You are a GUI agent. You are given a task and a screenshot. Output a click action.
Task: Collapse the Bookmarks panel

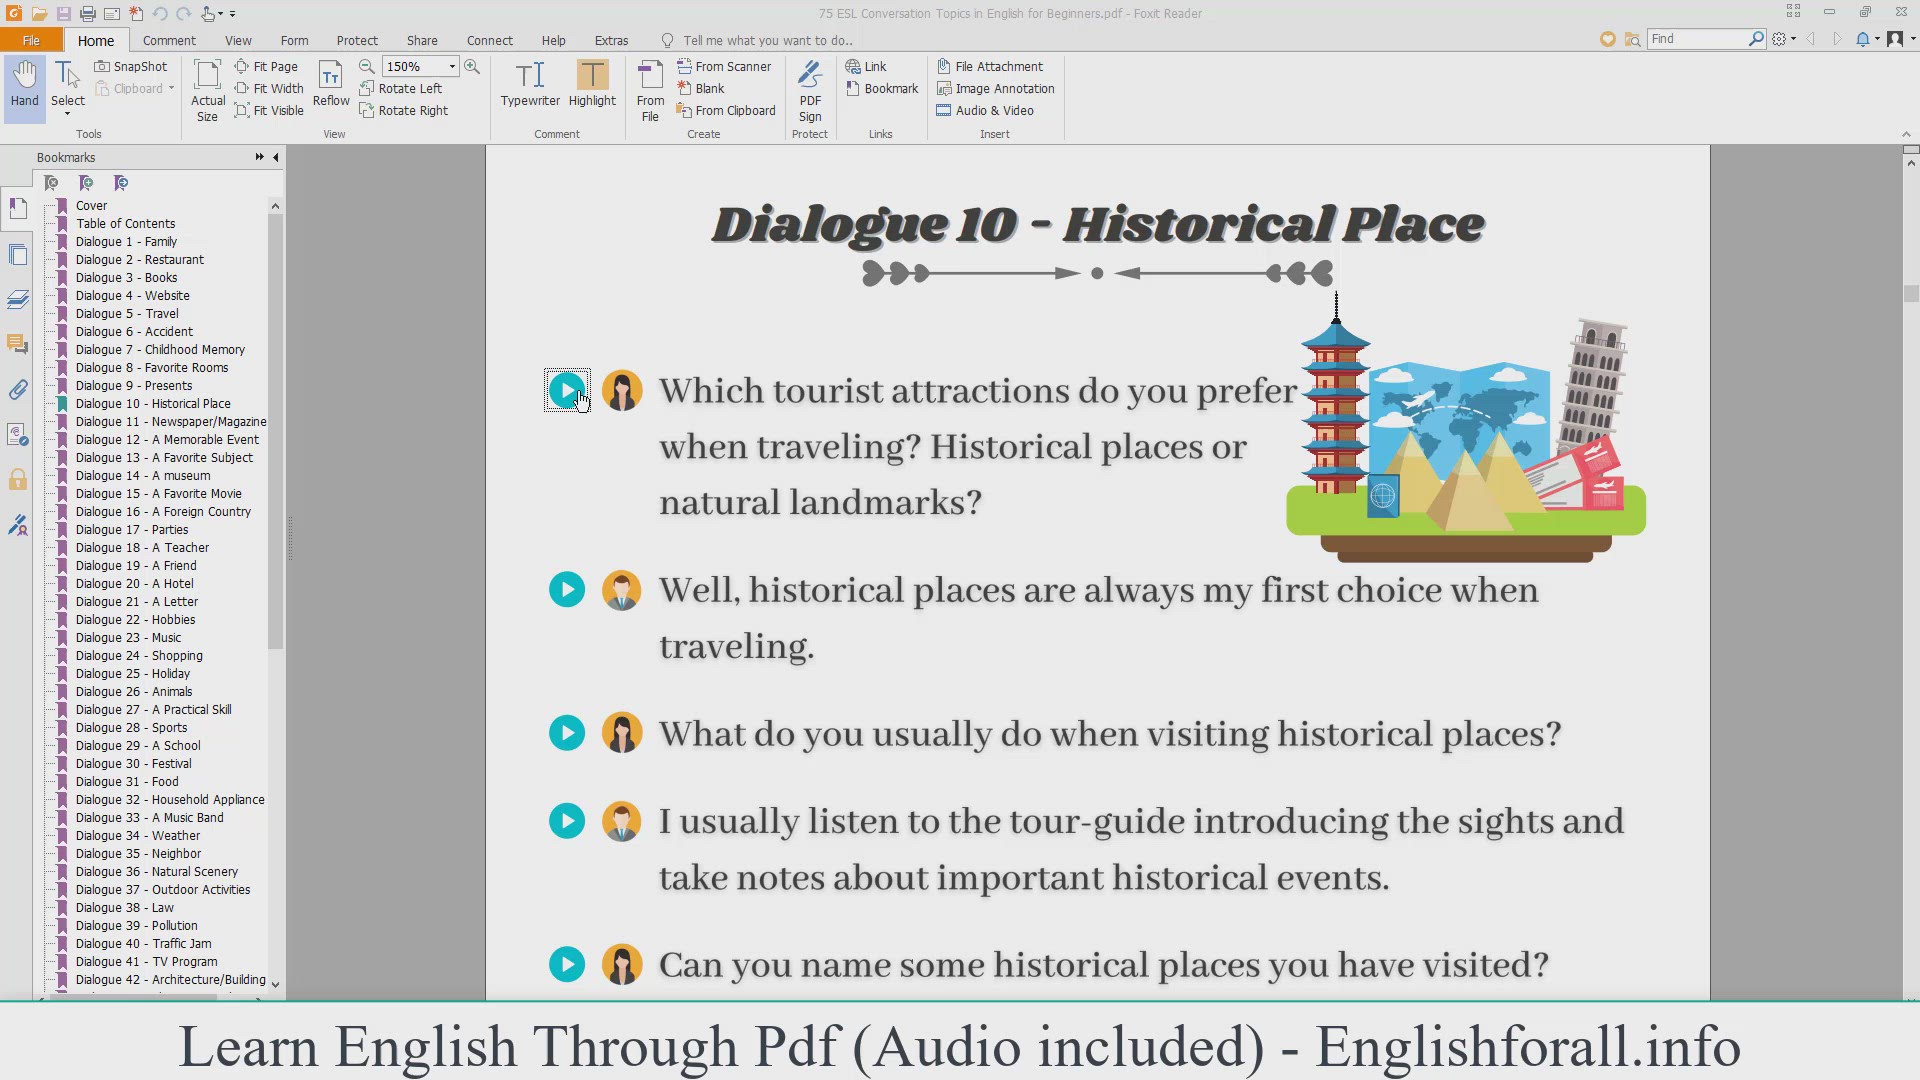(276, 157)
